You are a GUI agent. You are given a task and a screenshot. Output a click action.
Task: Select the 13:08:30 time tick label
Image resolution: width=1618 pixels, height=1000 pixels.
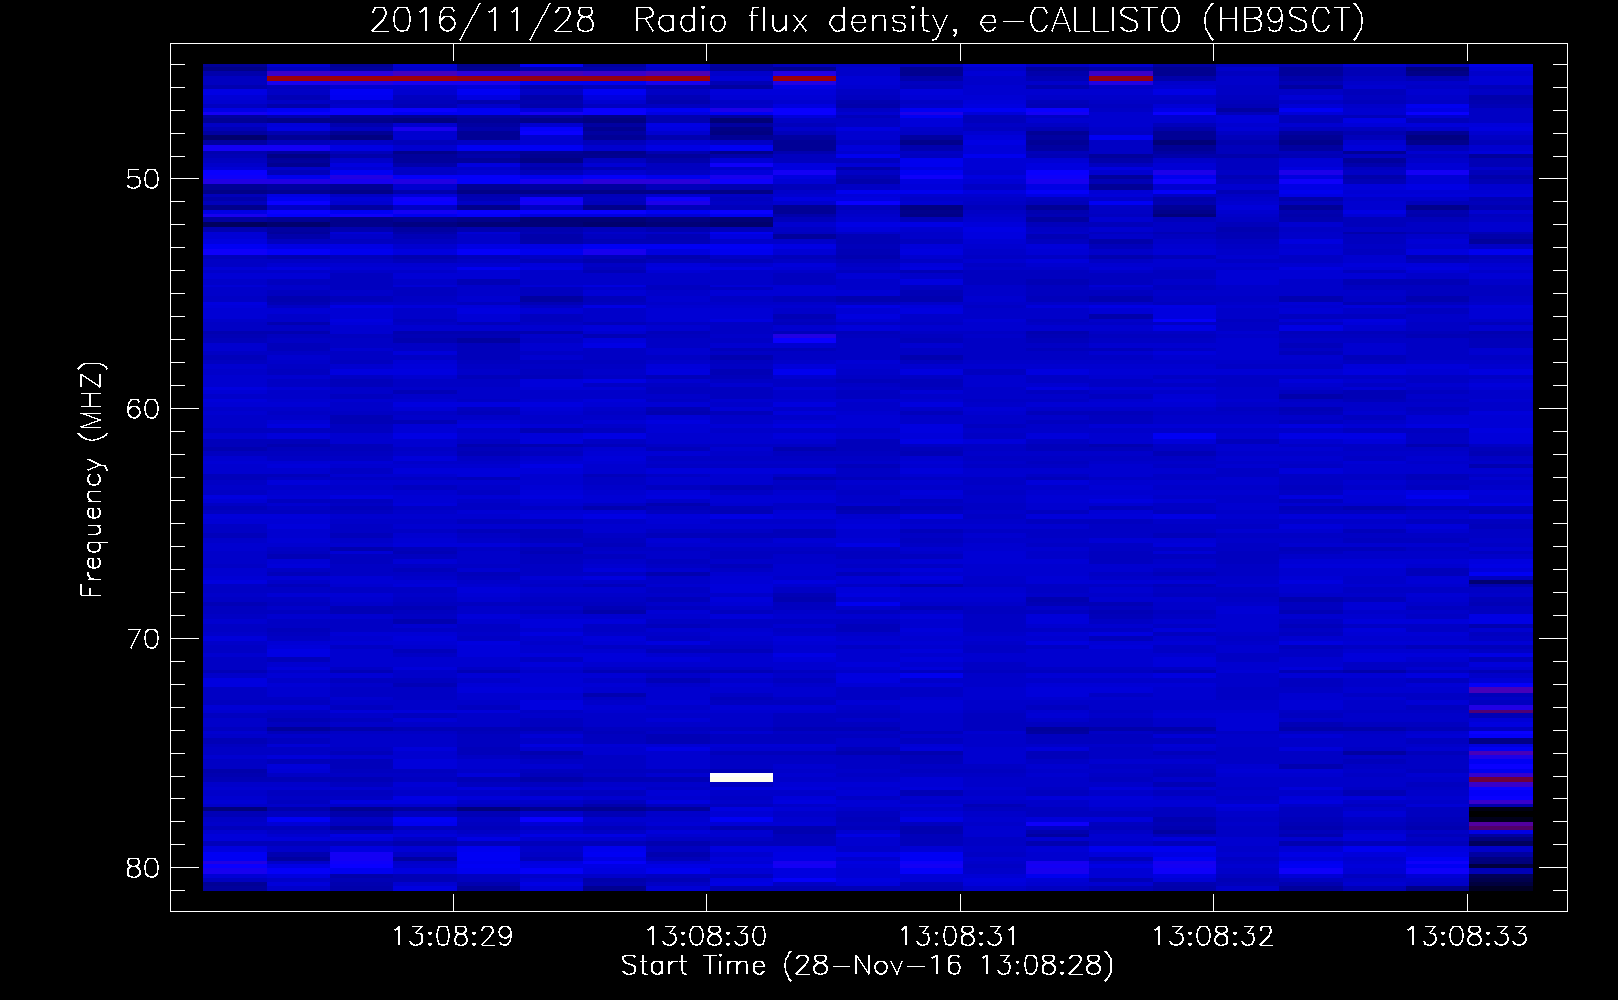[706, 937]
